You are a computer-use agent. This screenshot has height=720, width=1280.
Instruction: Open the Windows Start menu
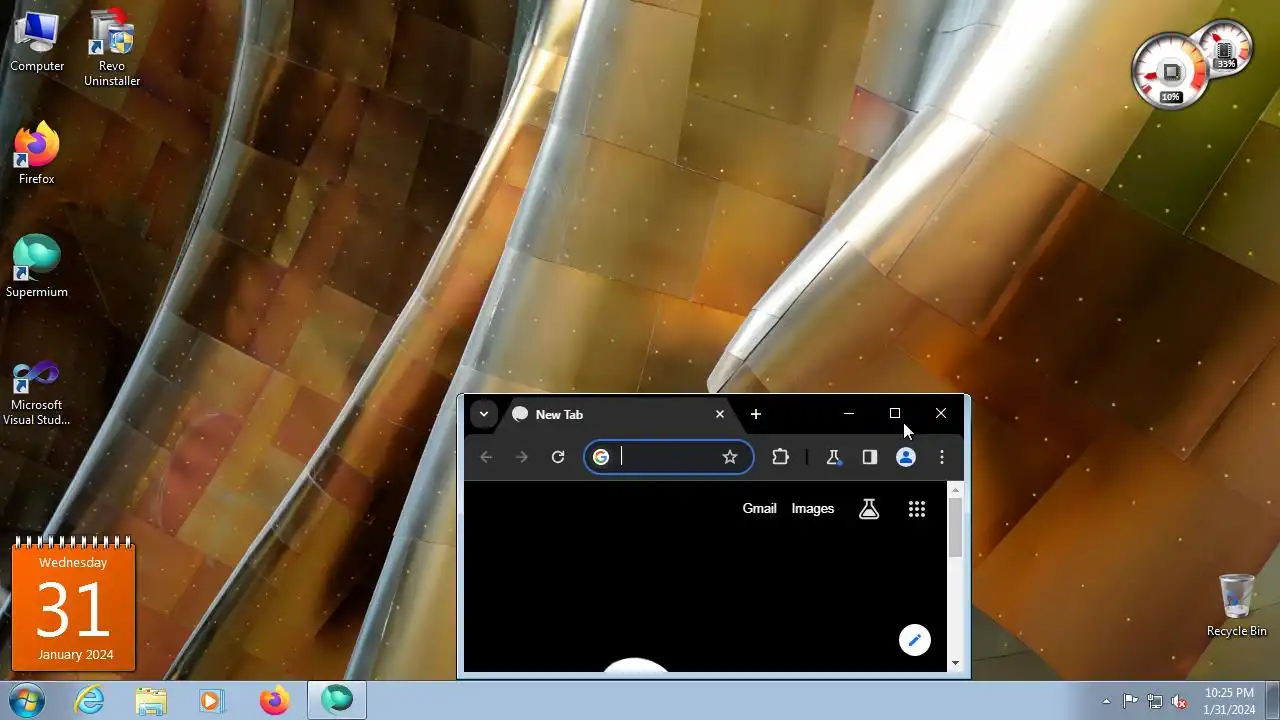26,700
